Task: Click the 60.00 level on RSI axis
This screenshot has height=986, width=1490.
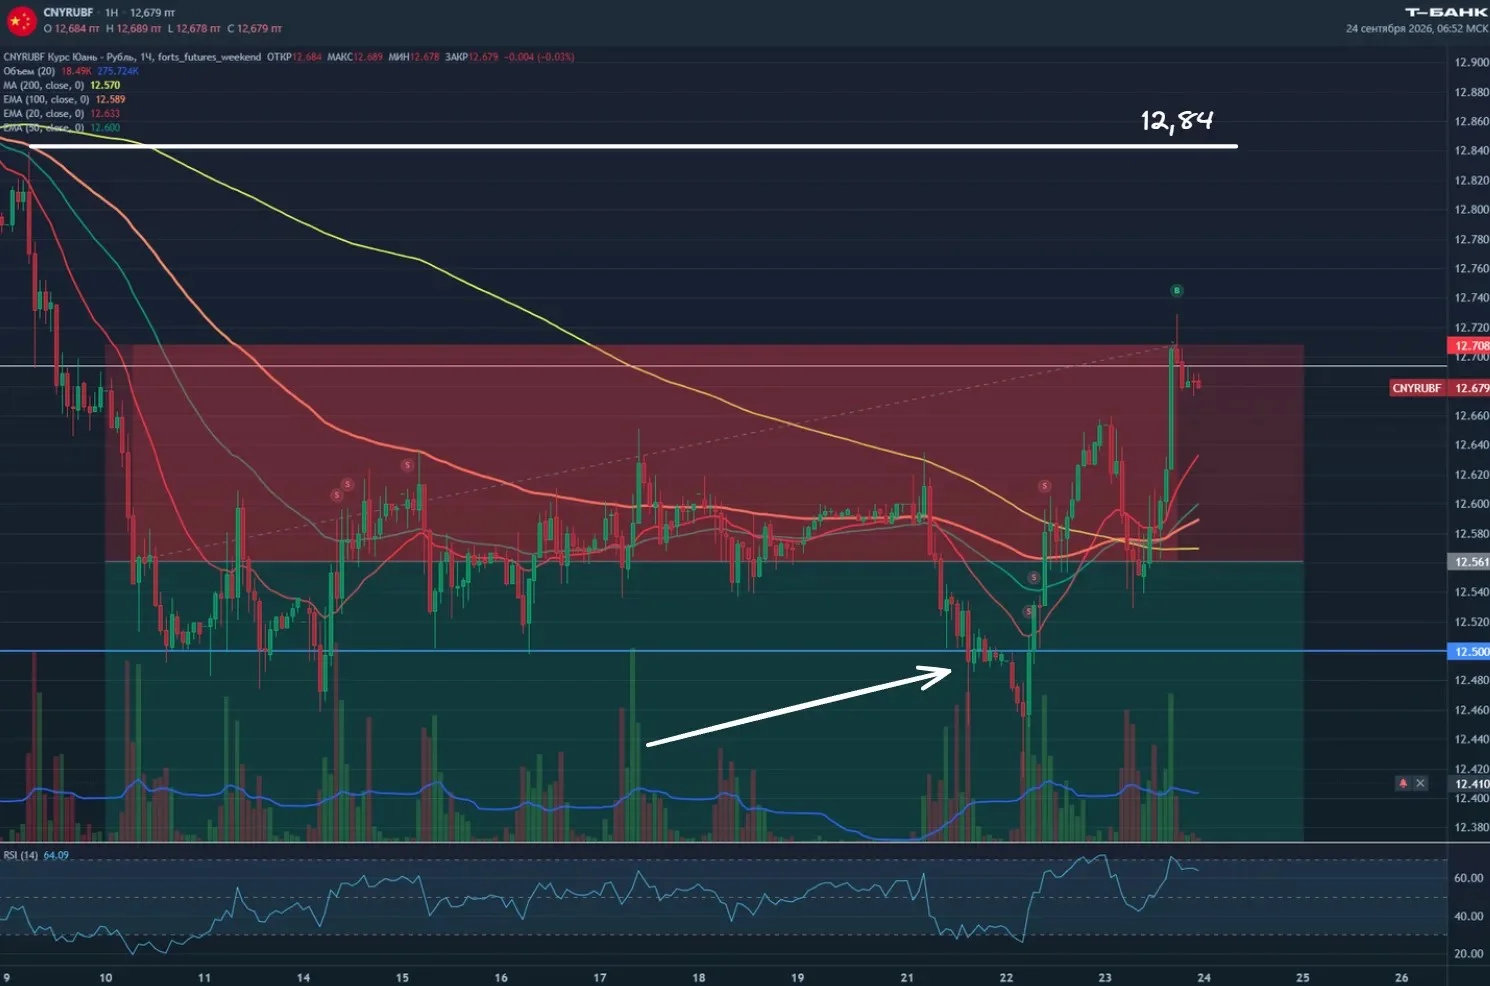Action: pyautogui.click(x=1468, y=878)
